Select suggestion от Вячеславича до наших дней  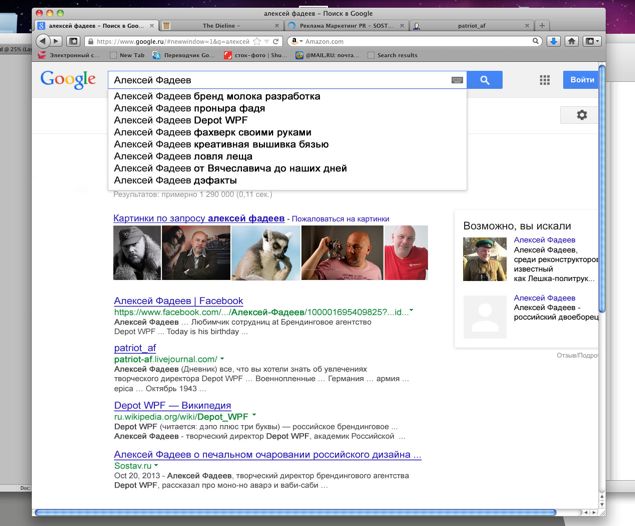tap(287, 168)
